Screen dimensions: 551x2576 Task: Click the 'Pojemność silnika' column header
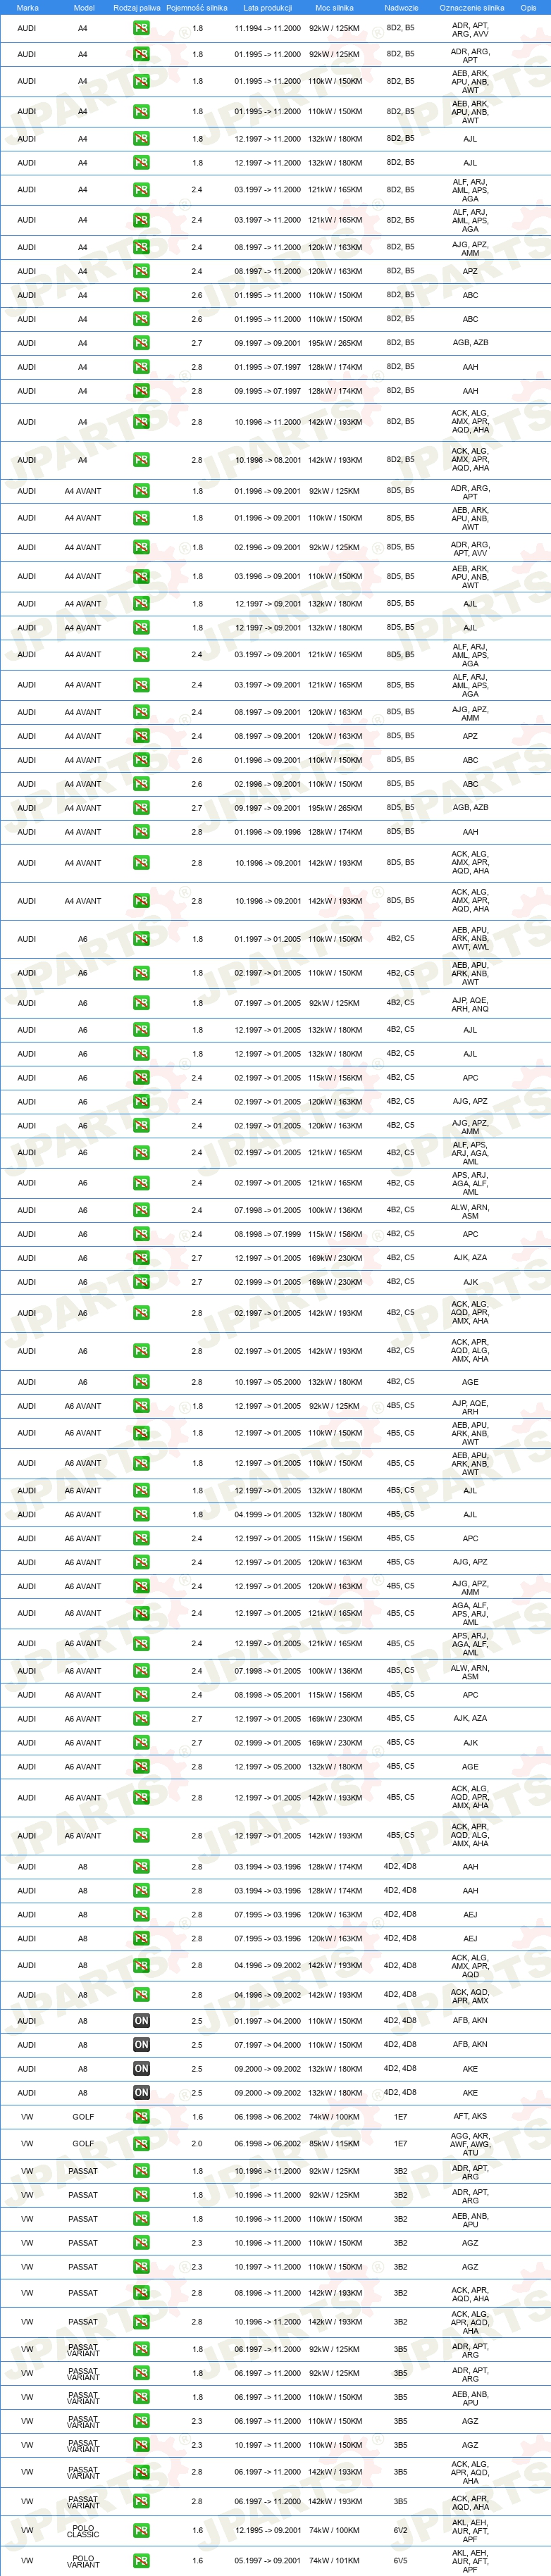[x=197, y=7]
